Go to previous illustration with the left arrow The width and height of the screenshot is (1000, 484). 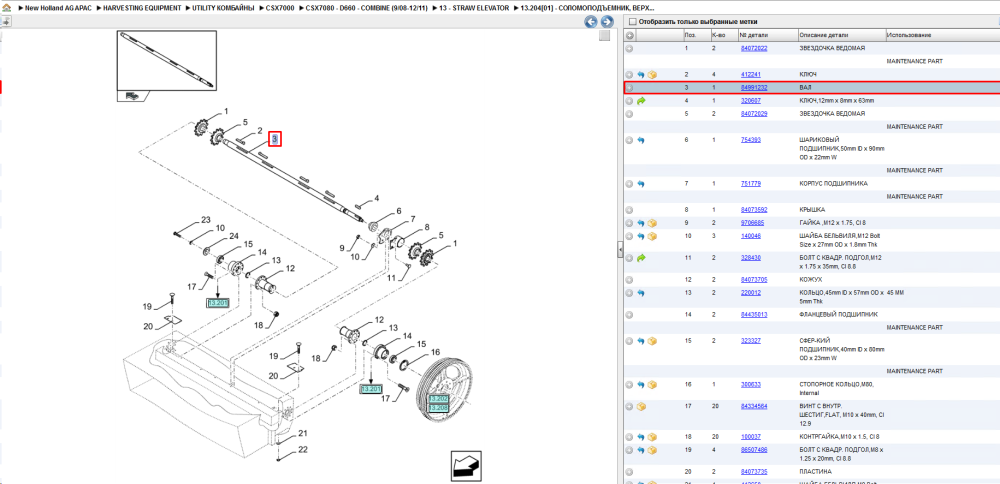591,22
